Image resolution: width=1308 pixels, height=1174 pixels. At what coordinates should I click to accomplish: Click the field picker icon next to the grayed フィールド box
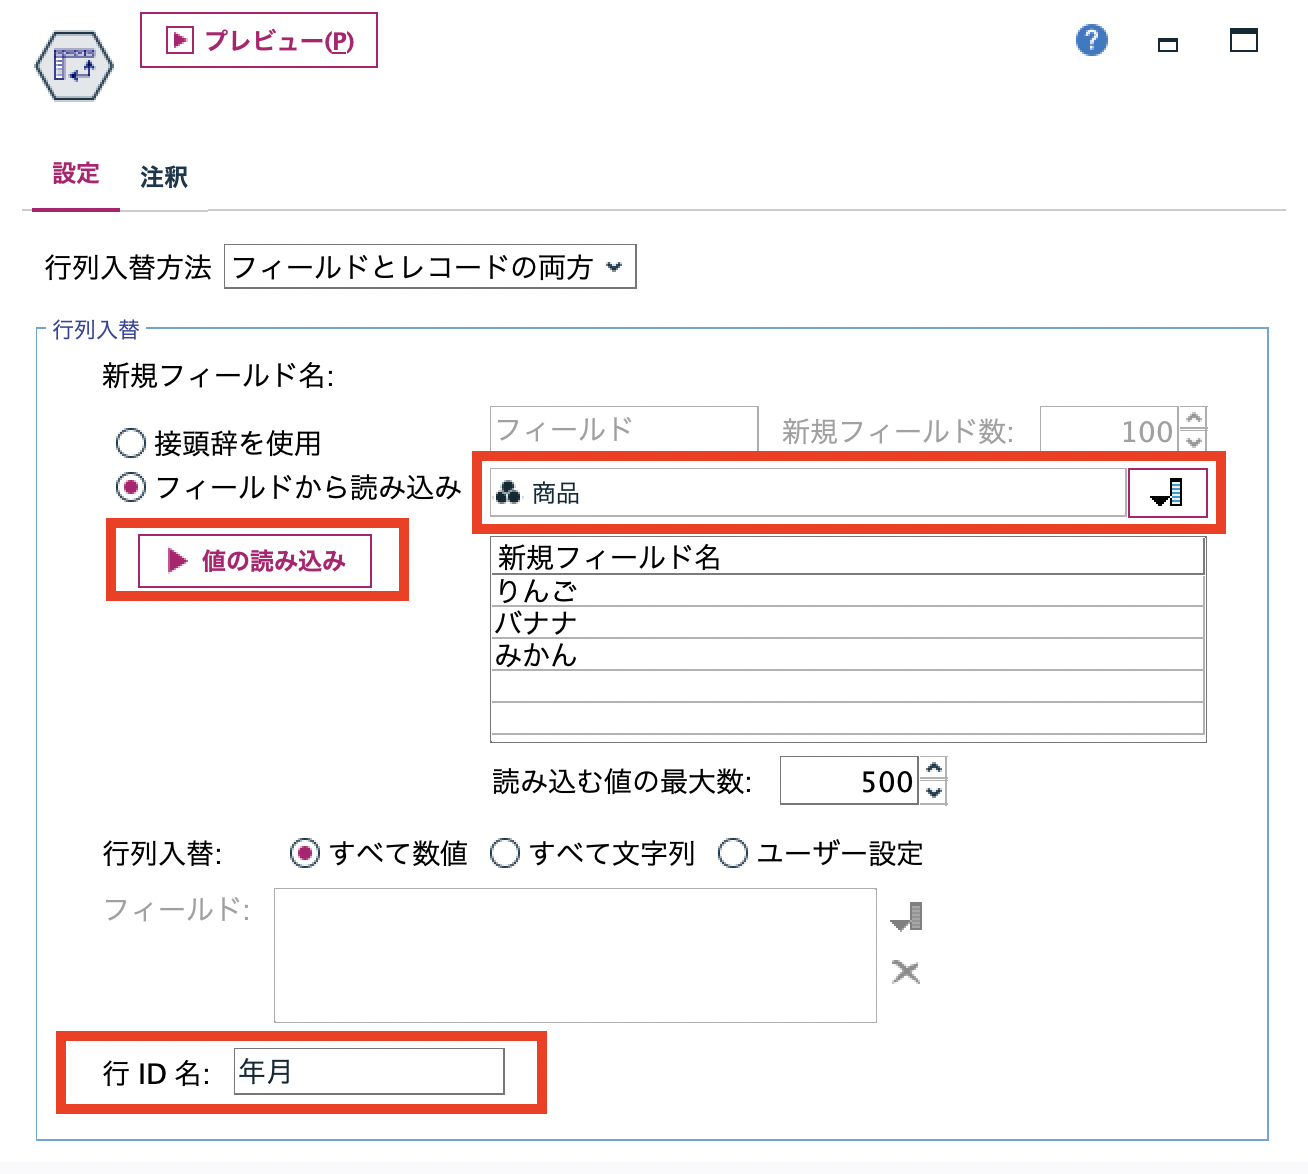[x=906, y=915]
